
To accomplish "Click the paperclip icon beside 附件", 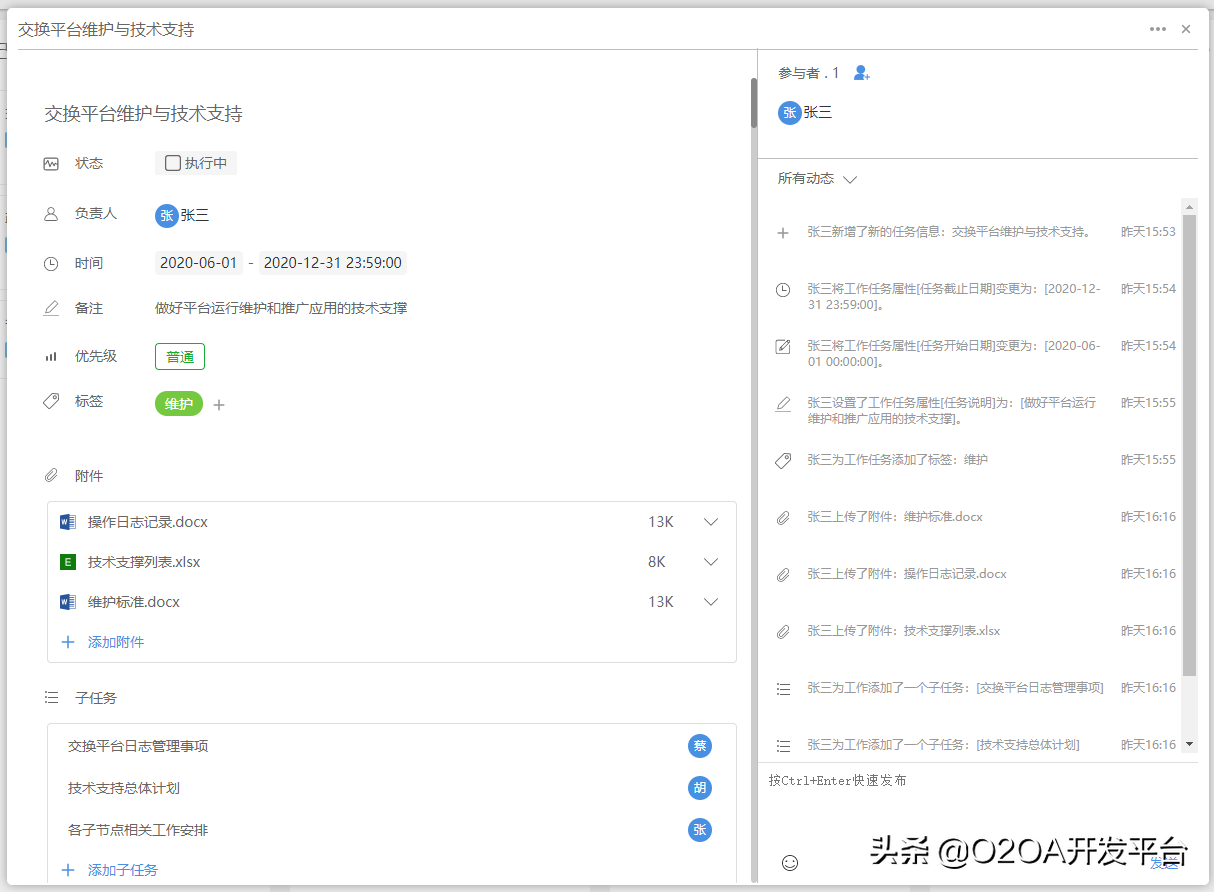I will 51,475.
